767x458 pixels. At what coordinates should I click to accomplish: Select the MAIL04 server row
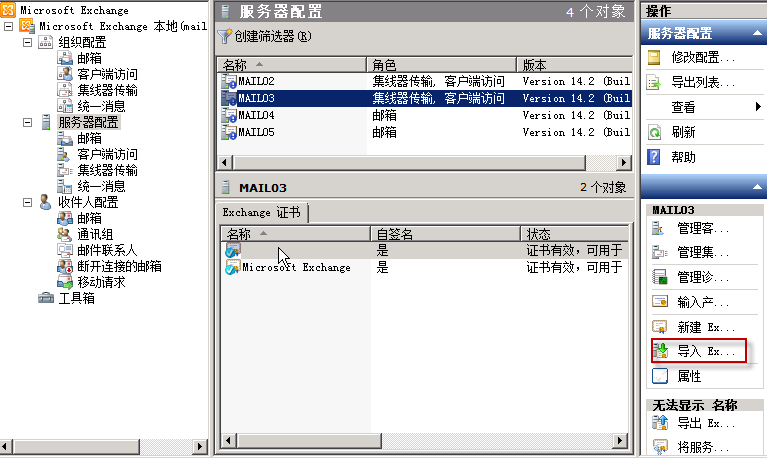point(425,115)
